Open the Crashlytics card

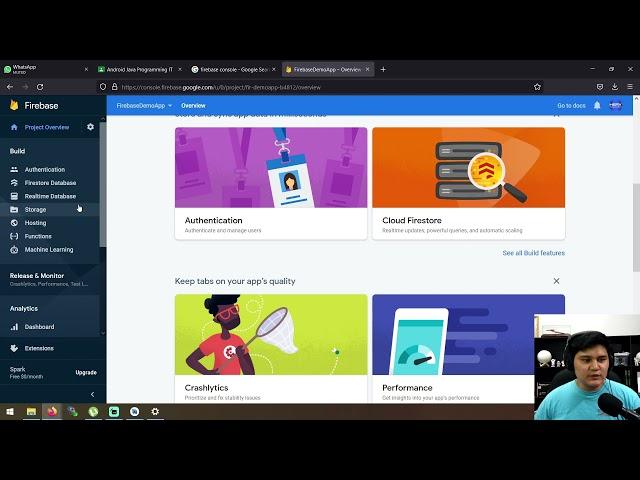(x=271, y=349)
